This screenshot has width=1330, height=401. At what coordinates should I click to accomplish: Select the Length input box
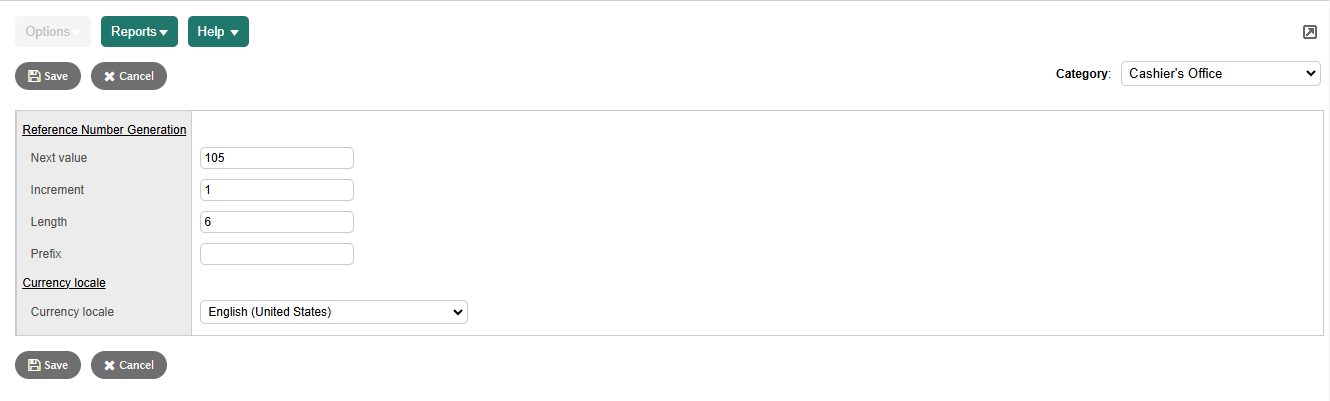277,222
